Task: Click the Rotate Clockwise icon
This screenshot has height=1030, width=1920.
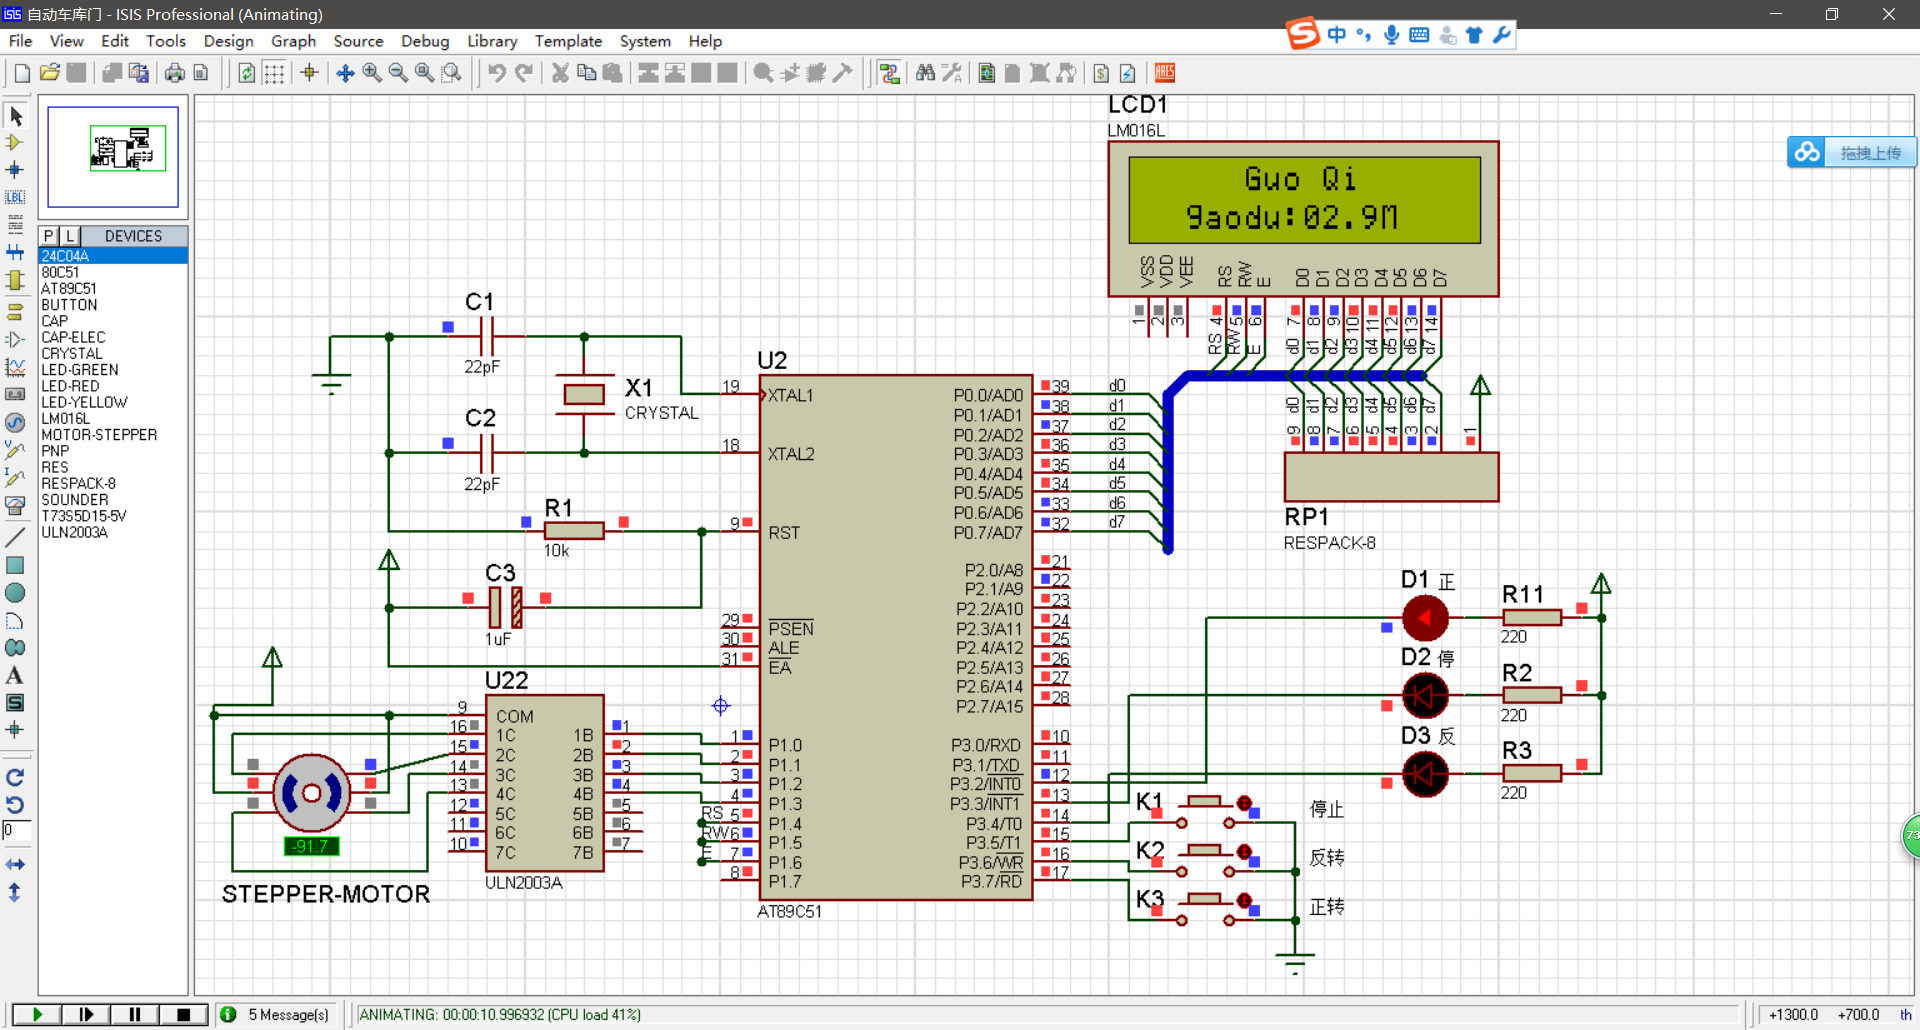Action: (x=15, y=777)
